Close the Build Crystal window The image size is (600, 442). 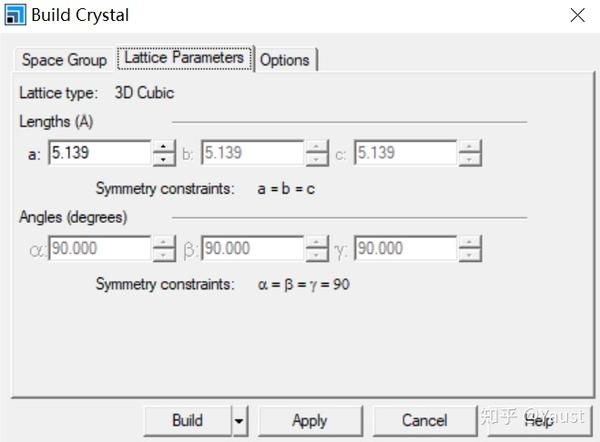(578, 15)
